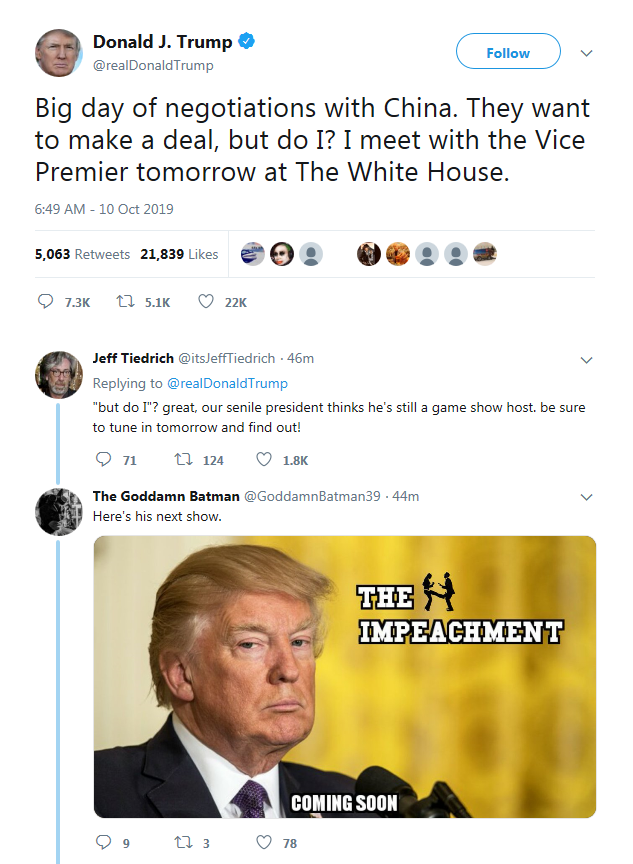Open Joker avatar among likers
Image resolution: width=633 pixels, height=864 pixels.
tap(282, 254)
